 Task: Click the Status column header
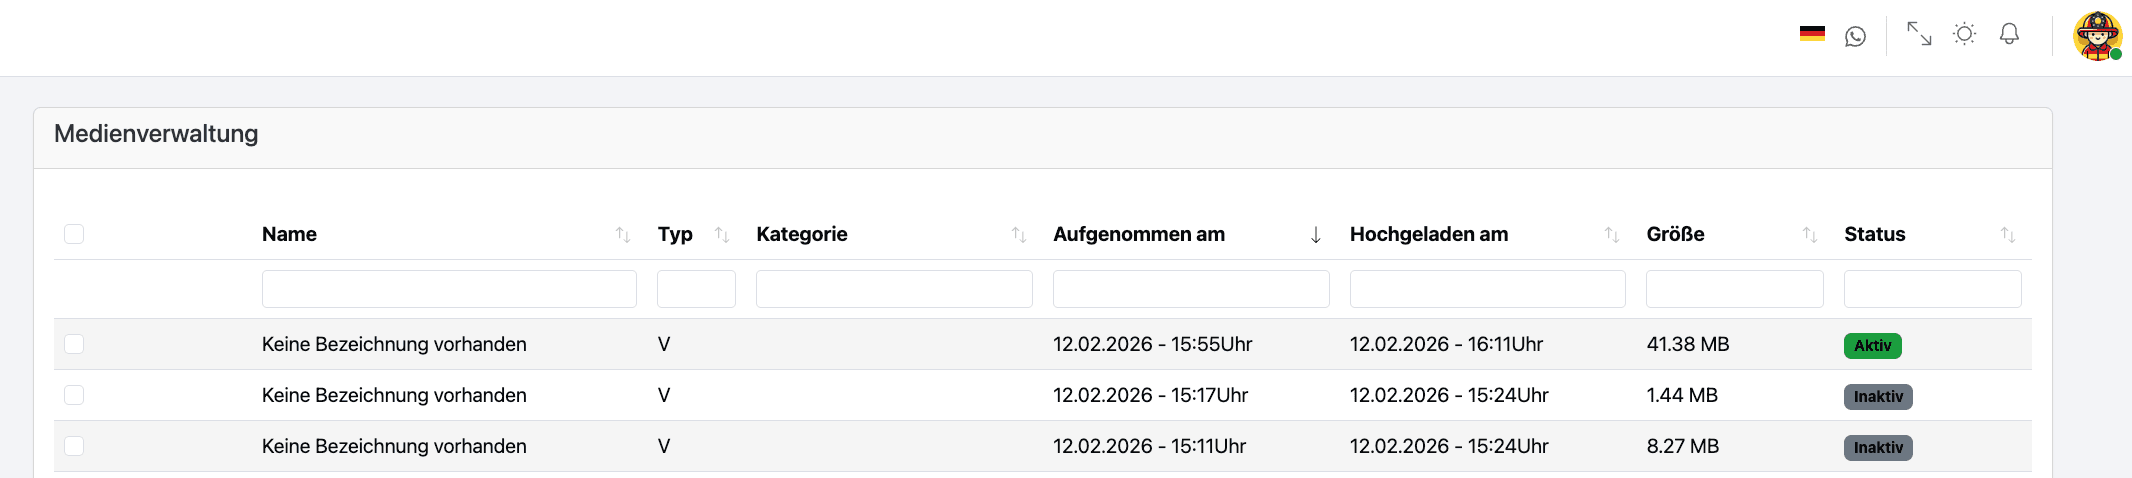point(1874,234)
